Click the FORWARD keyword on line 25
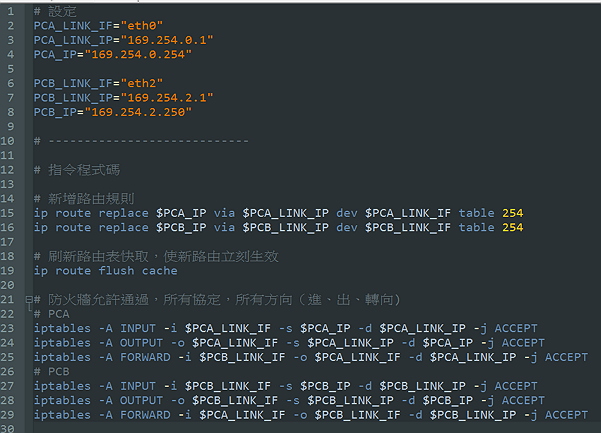 (x=145, y=357)
